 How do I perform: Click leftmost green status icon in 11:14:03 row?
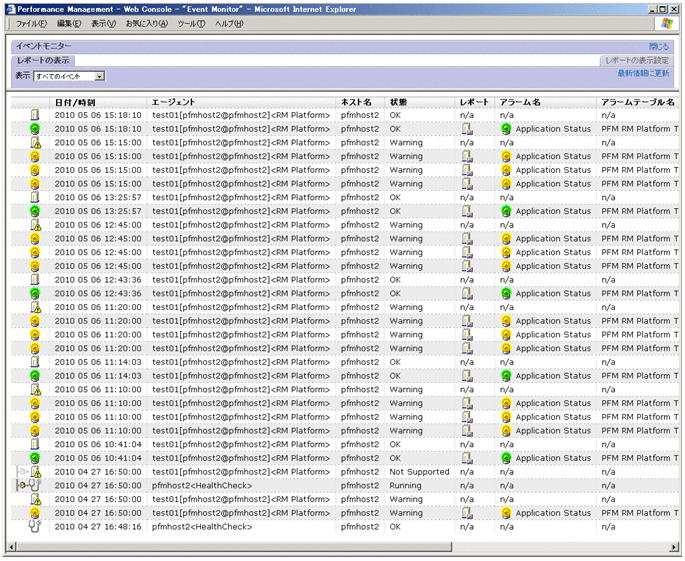coord(35,376)
